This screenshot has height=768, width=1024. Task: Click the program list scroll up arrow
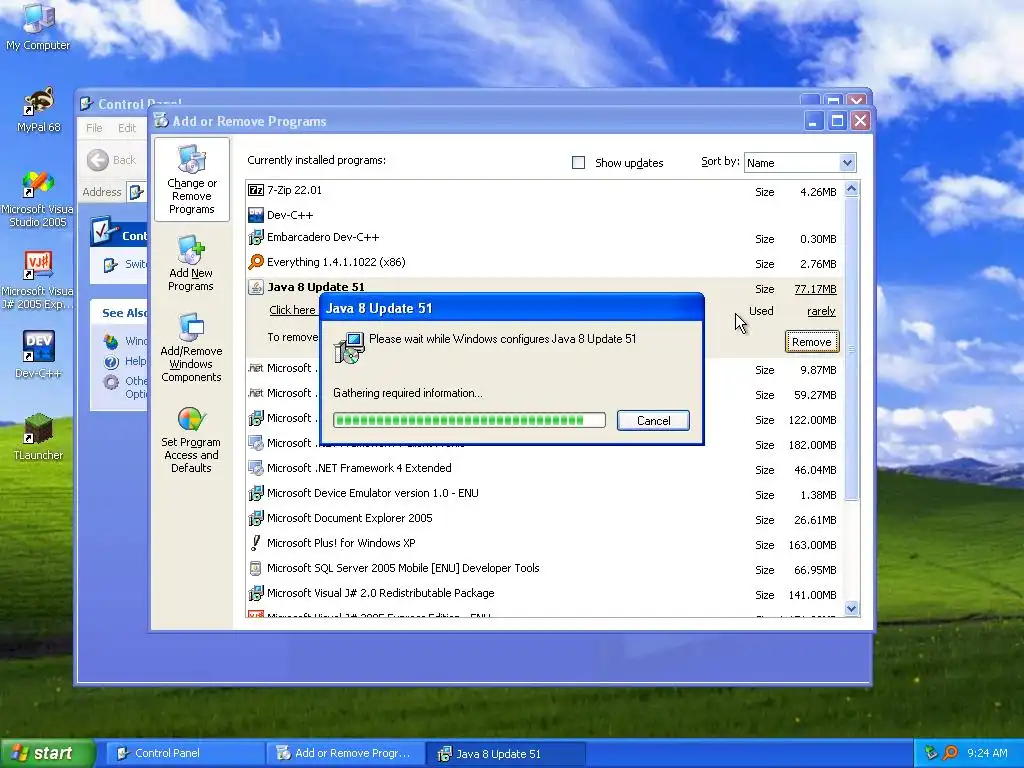(851, 189)
